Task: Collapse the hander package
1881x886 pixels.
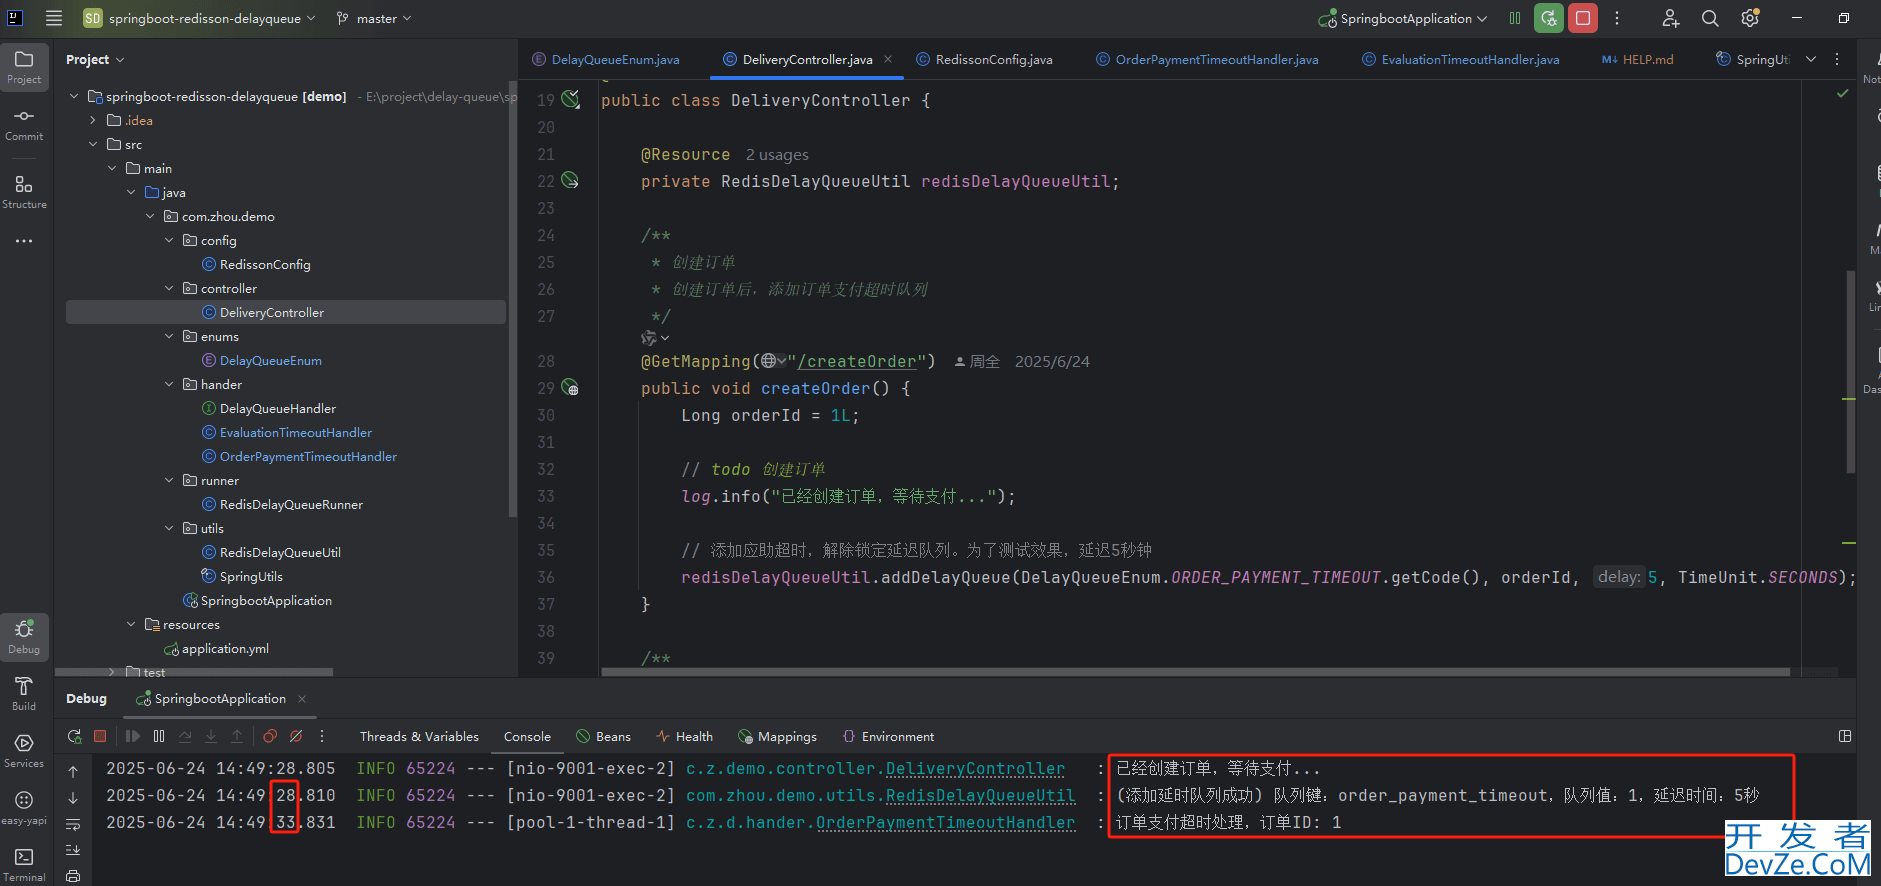Action: [x=169, y=385]
